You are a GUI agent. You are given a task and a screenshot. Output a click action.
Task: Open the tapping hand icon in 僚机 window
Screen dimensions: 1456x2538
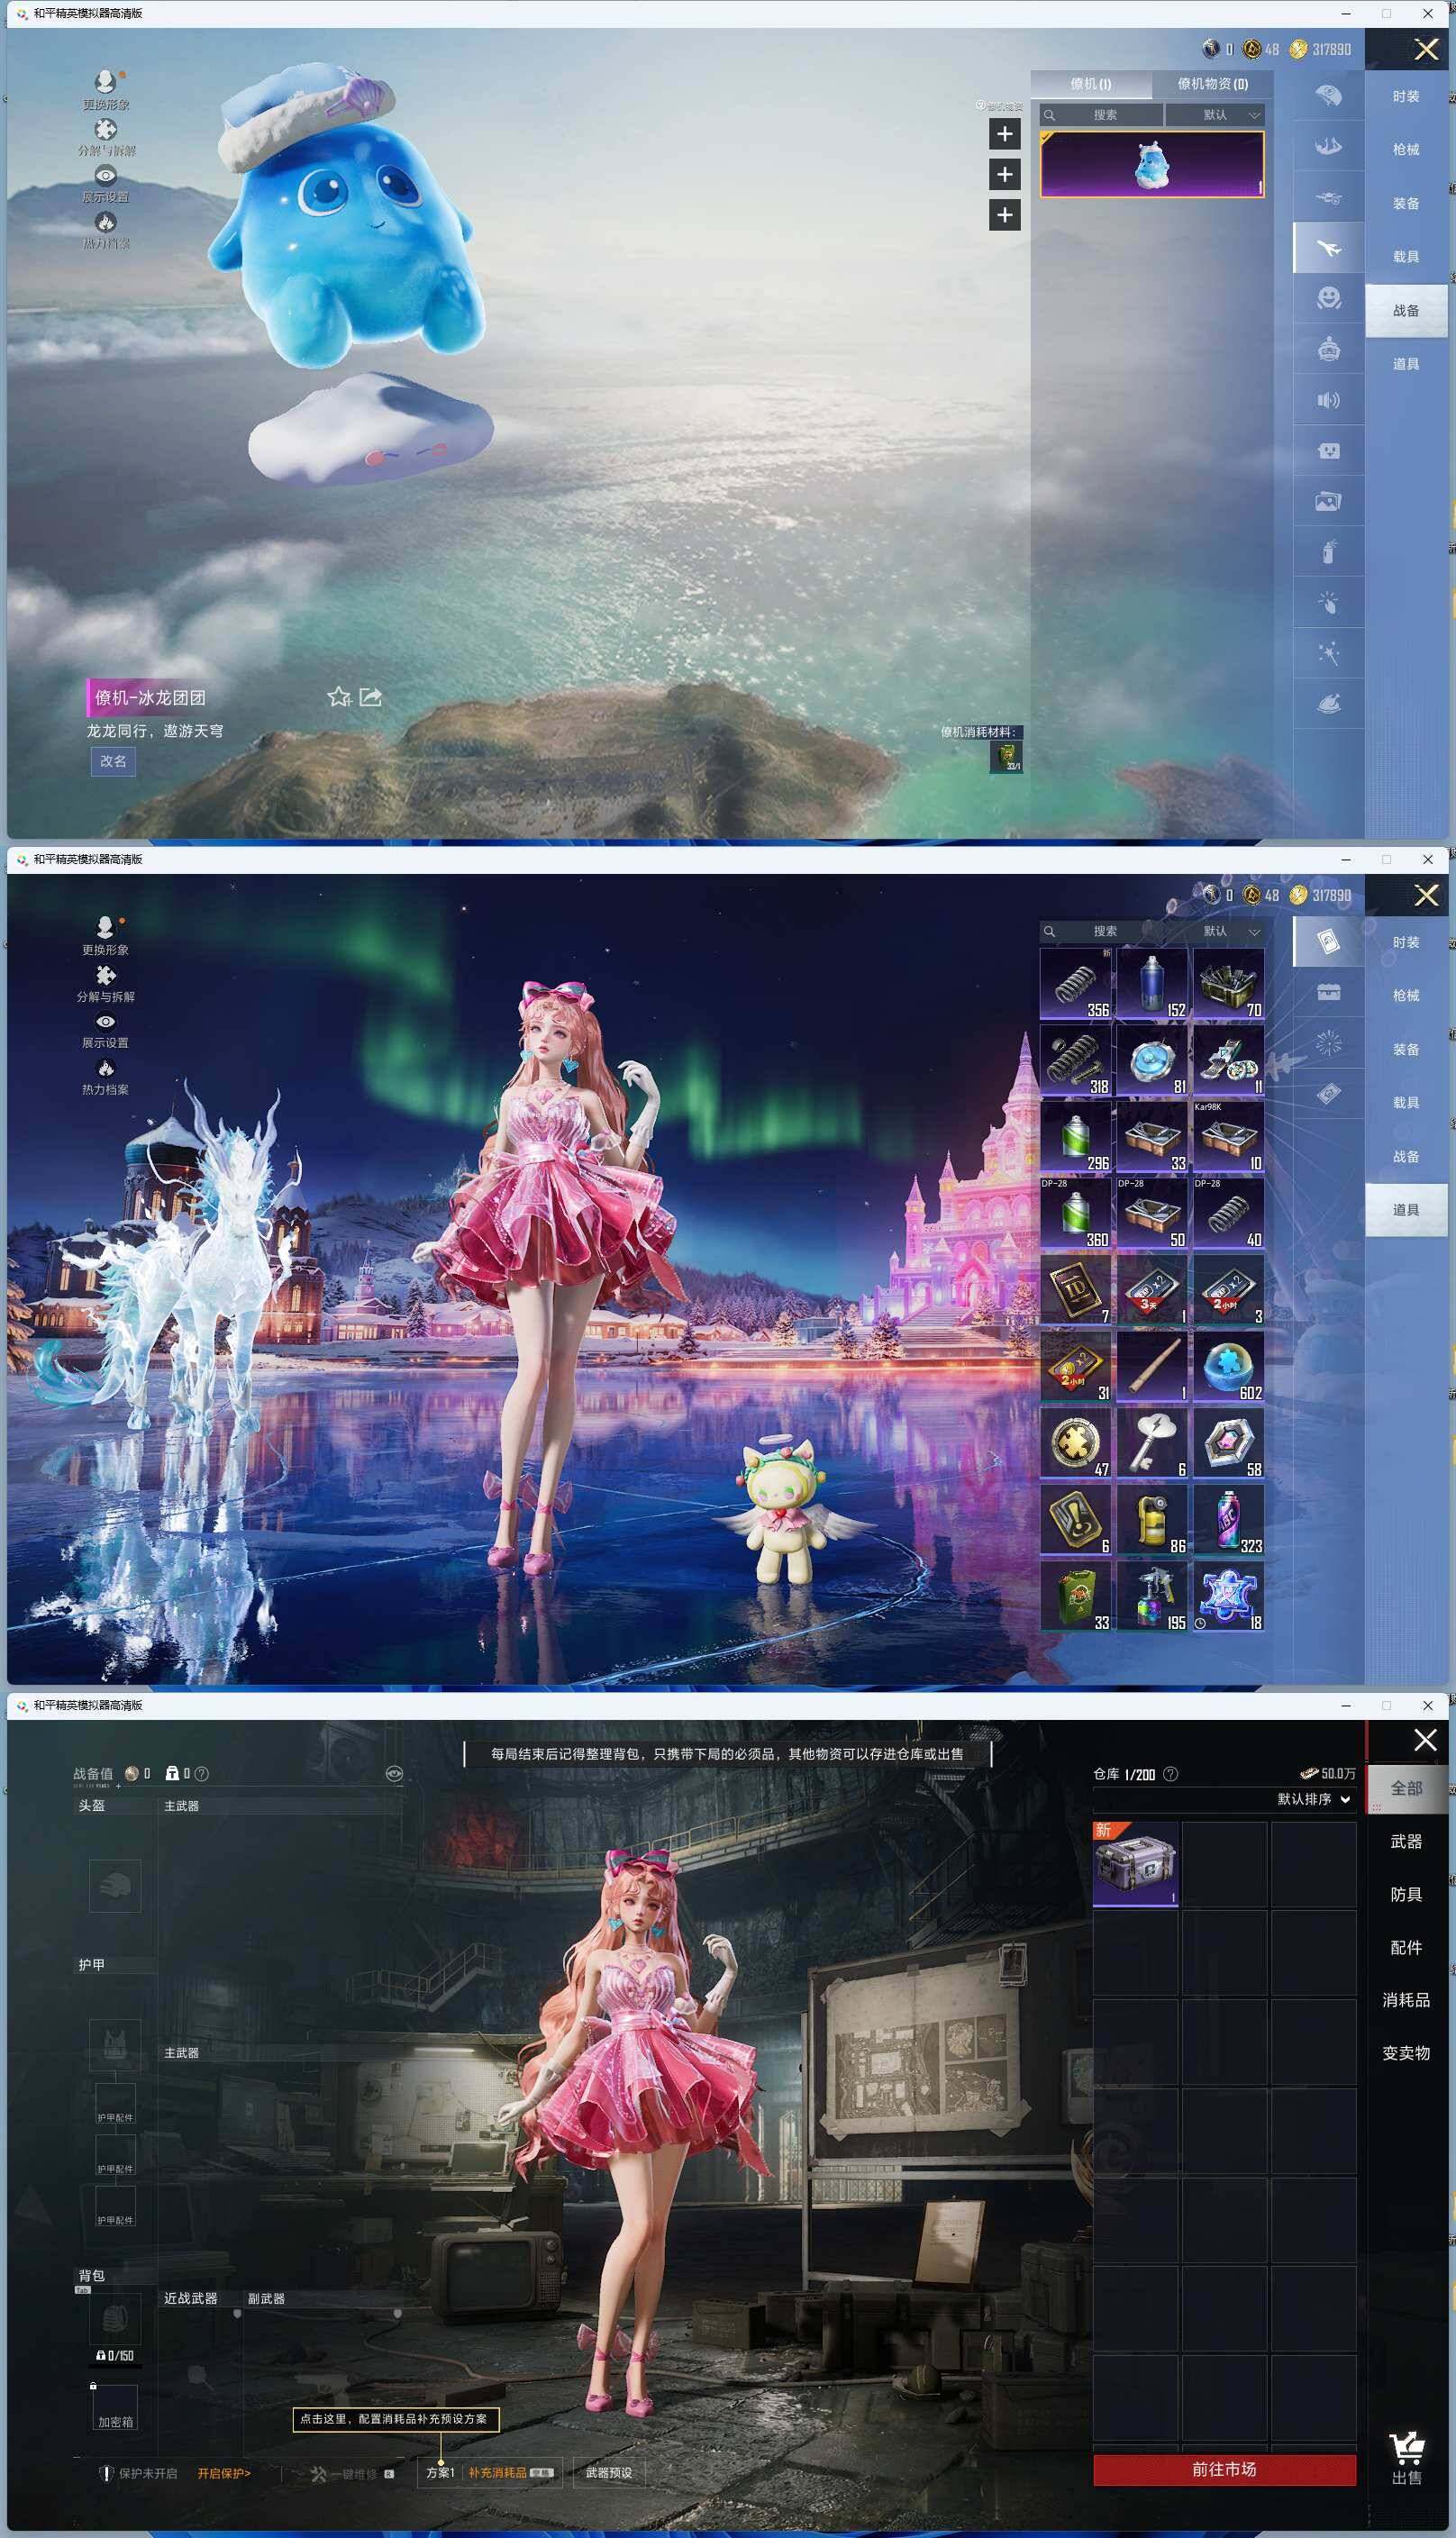(x=1328, y=603)
